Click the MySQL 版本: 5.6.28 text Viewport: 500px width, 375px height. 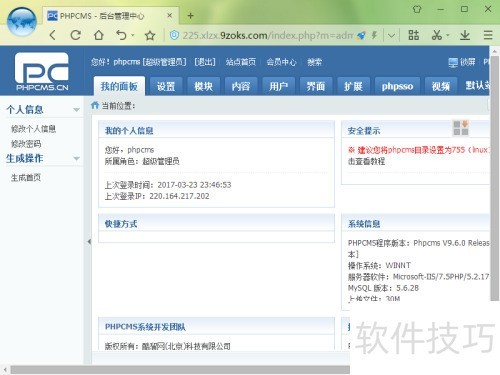tap(383, 288)
